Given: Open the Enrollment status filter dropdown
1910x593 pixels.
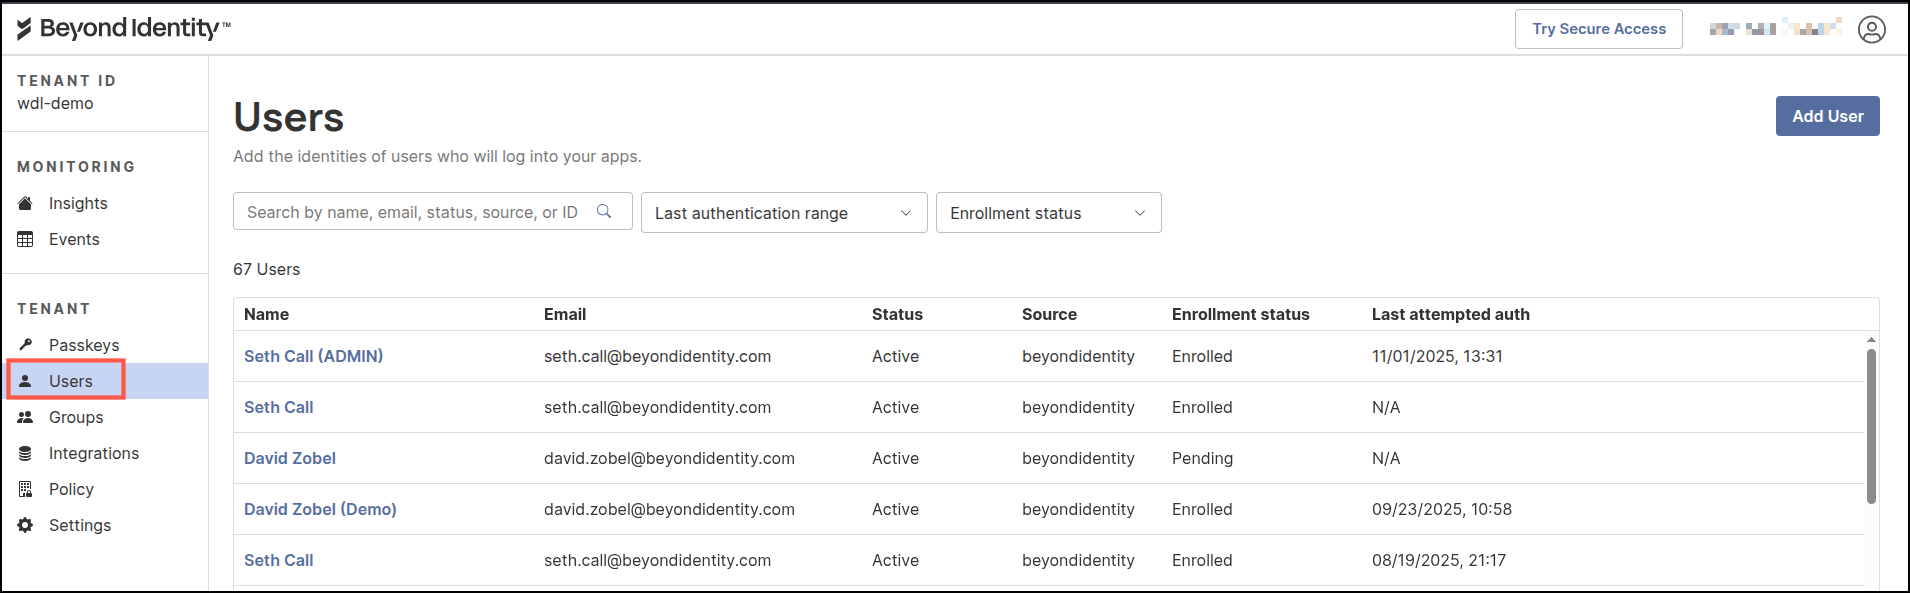Looking at the screenshot, I should (x=1047, y=213).
